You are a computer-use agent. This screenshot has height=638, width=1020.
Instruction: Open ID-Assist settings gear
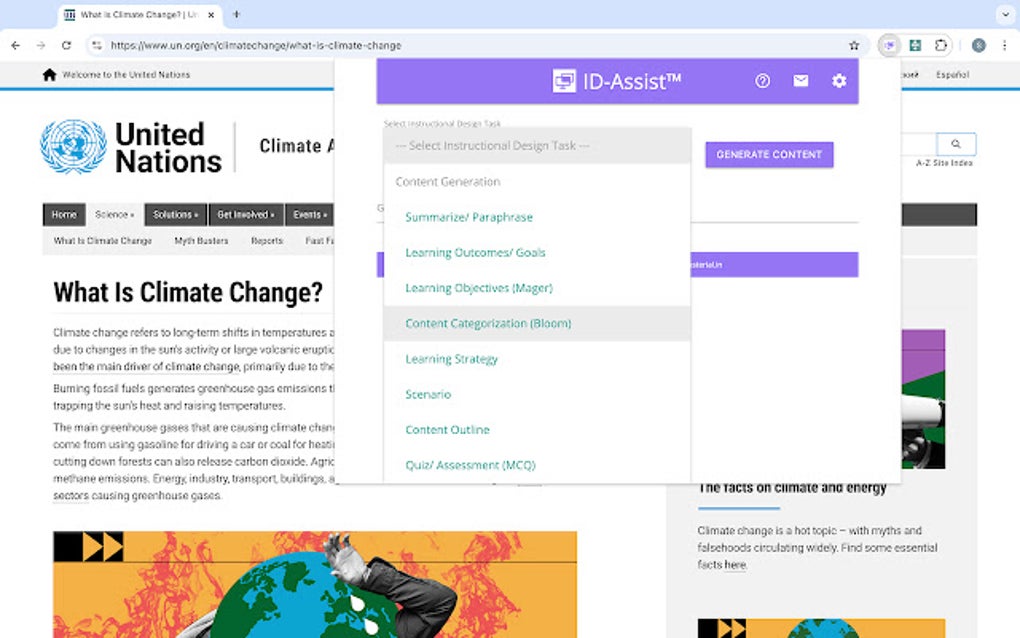click(x=838, y=82)
